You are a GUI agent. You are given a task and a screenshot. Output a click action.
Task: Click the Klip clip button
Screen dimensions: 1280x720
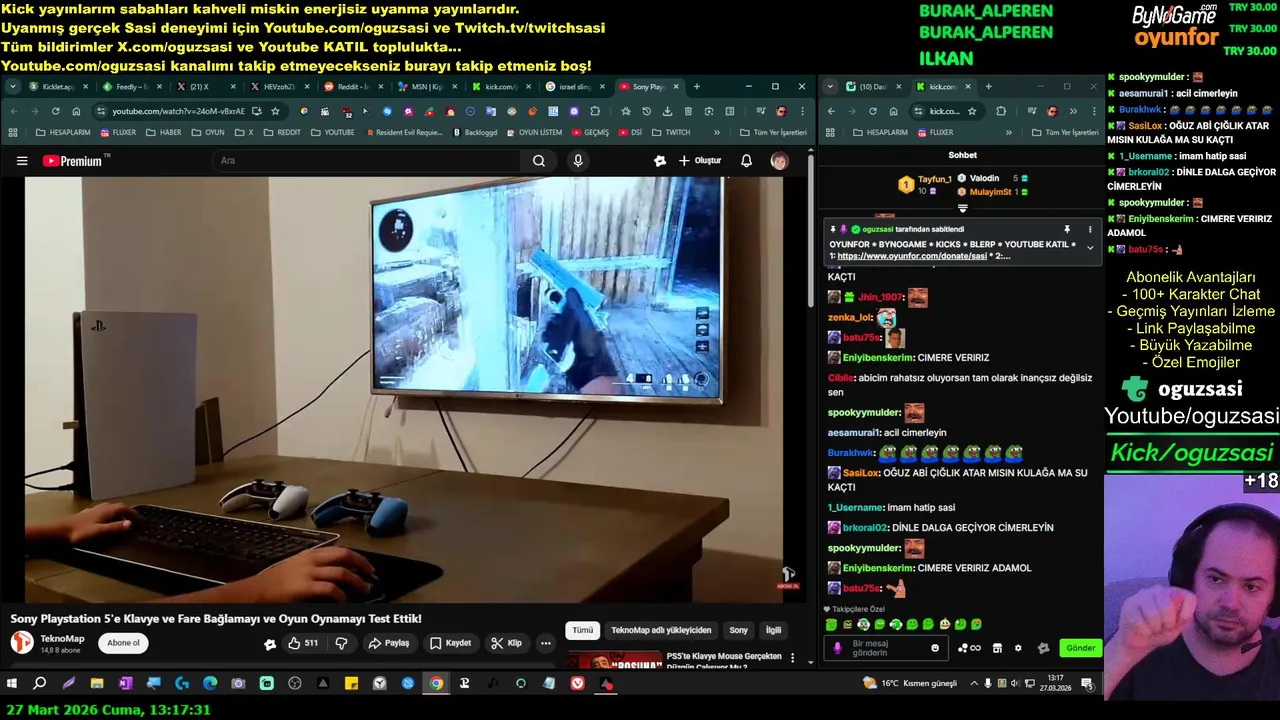506,643
